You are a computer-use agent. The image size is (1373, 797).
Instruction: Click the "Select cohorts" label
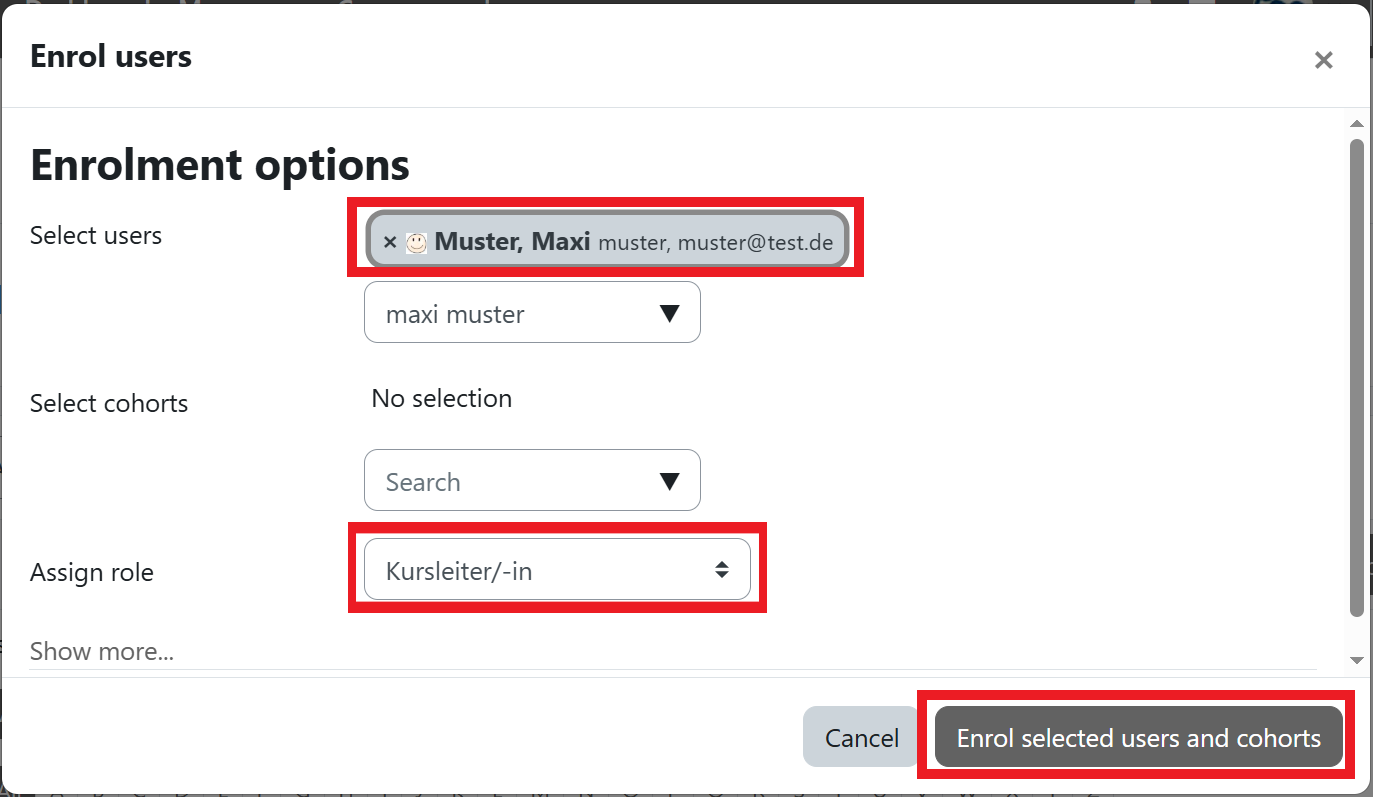point(109,404)
